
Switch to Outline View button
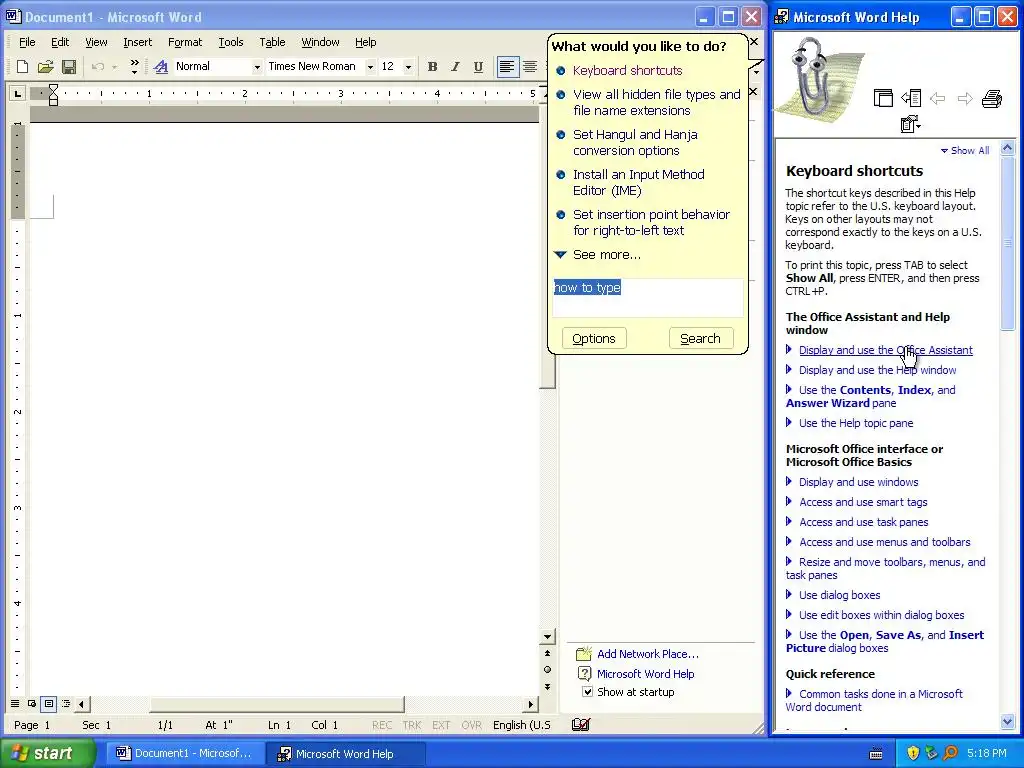(x=65, y=704)
